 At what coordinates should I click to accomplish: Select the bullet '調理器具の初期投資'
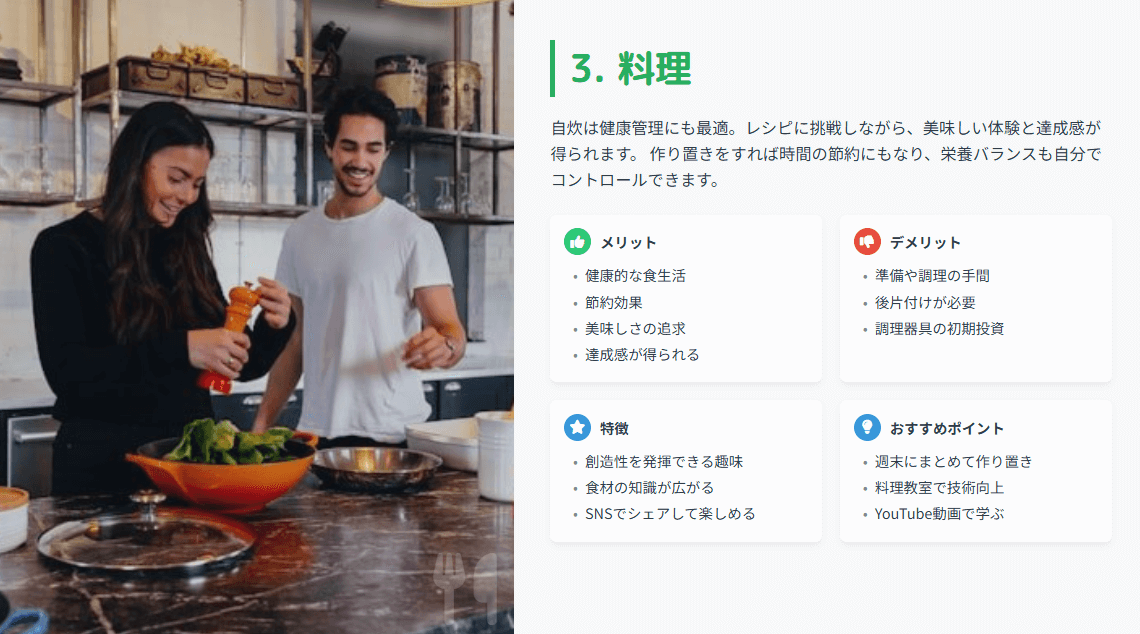[939, 329]
